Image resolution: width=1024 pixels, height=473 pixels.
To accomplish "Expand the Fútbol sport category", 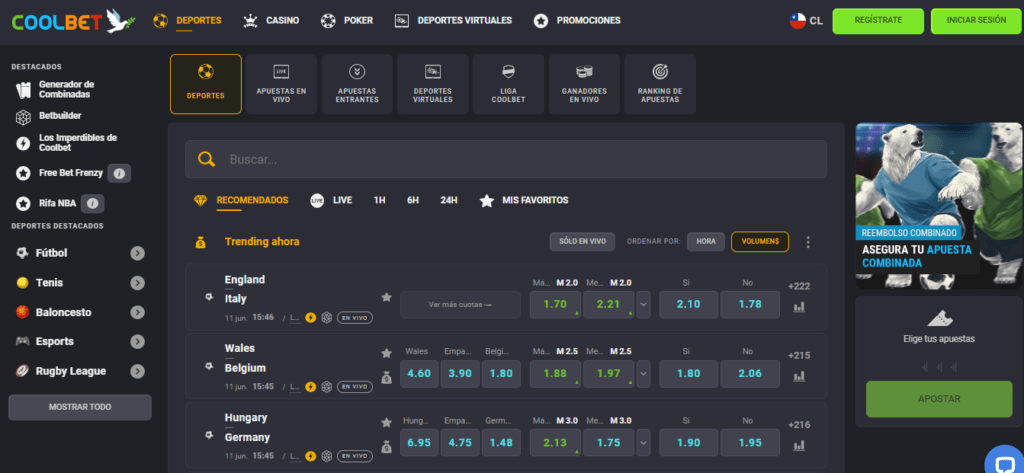I will click(137, 254).
